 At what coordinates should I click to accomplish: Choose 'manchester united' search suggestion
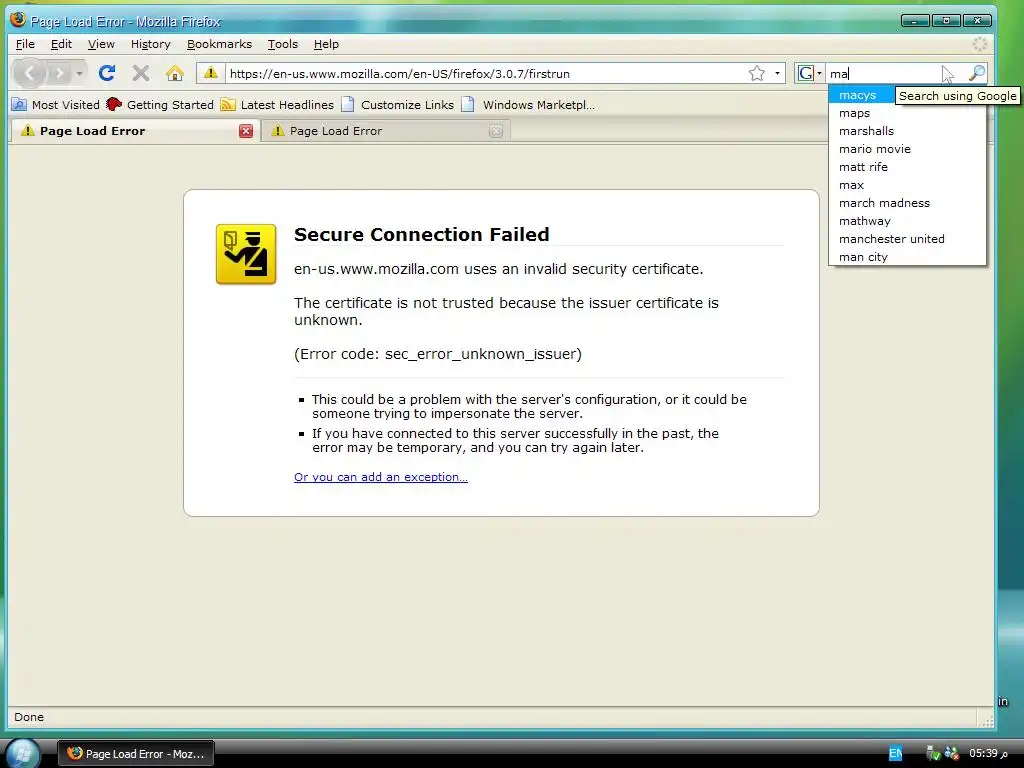(x=907, y=238)
